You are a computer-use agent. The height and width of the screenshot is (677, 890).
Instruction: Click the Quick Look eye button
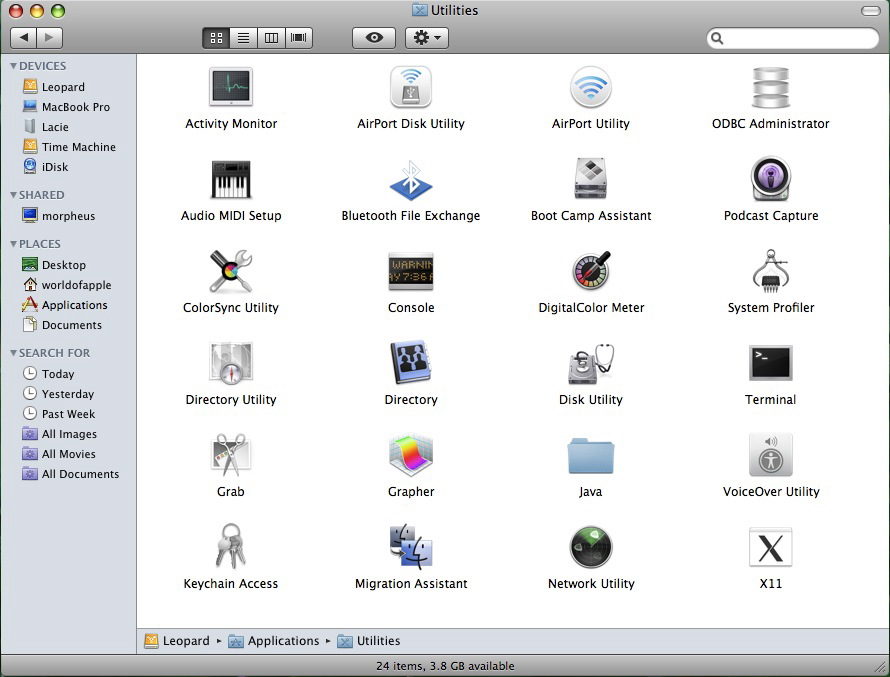point(373,38)
